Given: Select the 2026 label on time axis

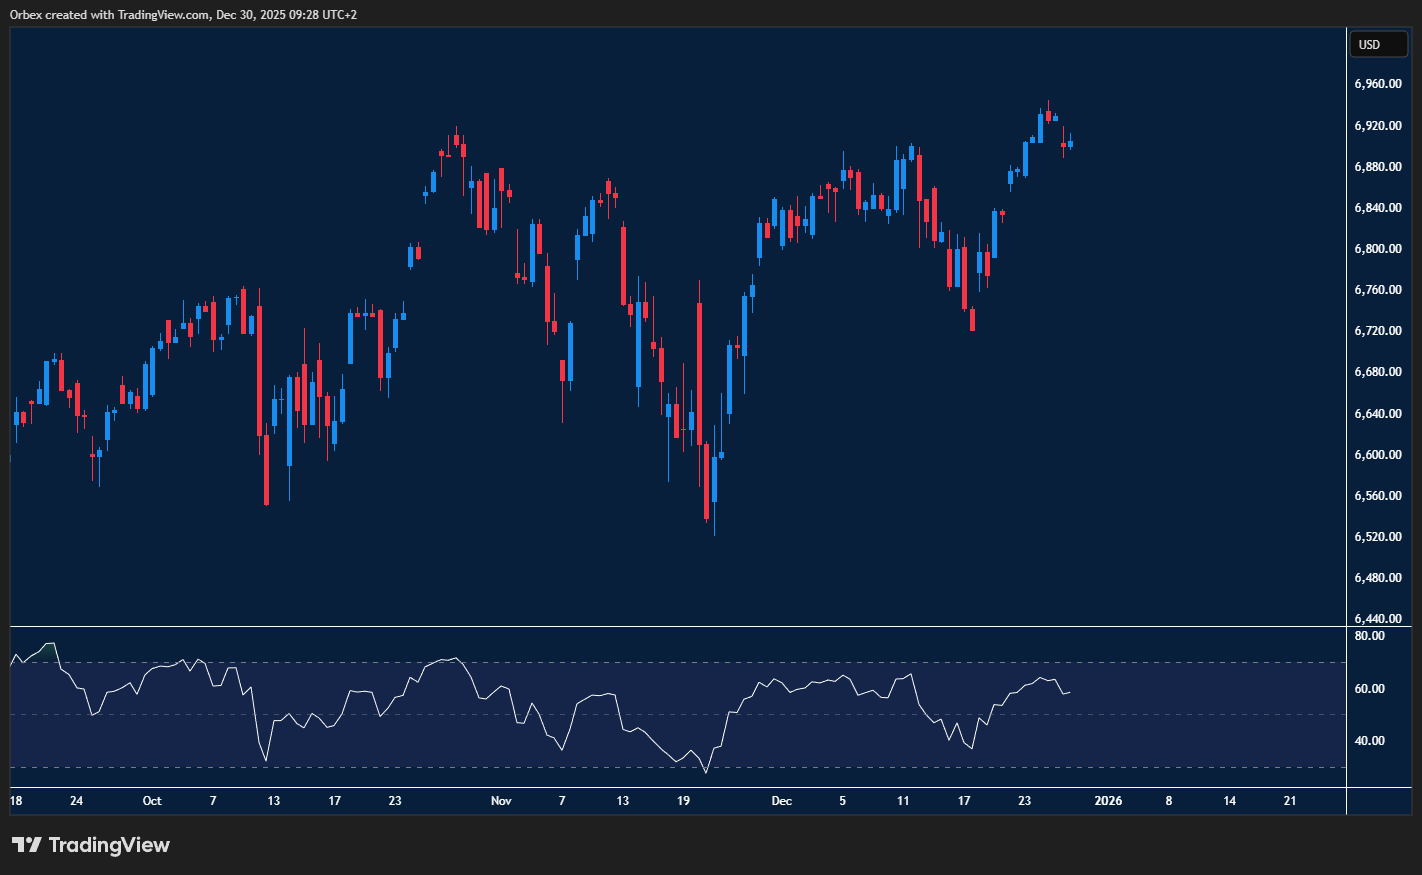Looking at the screenshot, I should coord(1108,801).
